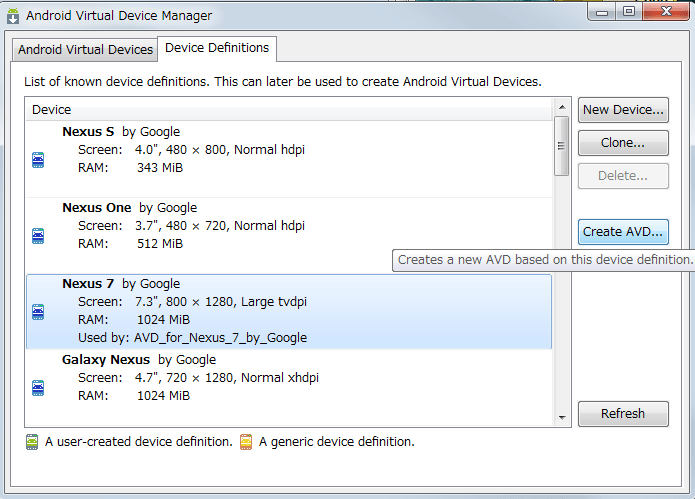695x499 pixels.
Task: Click the green user-created definition legend icon
Action: (x=32, y=442)
